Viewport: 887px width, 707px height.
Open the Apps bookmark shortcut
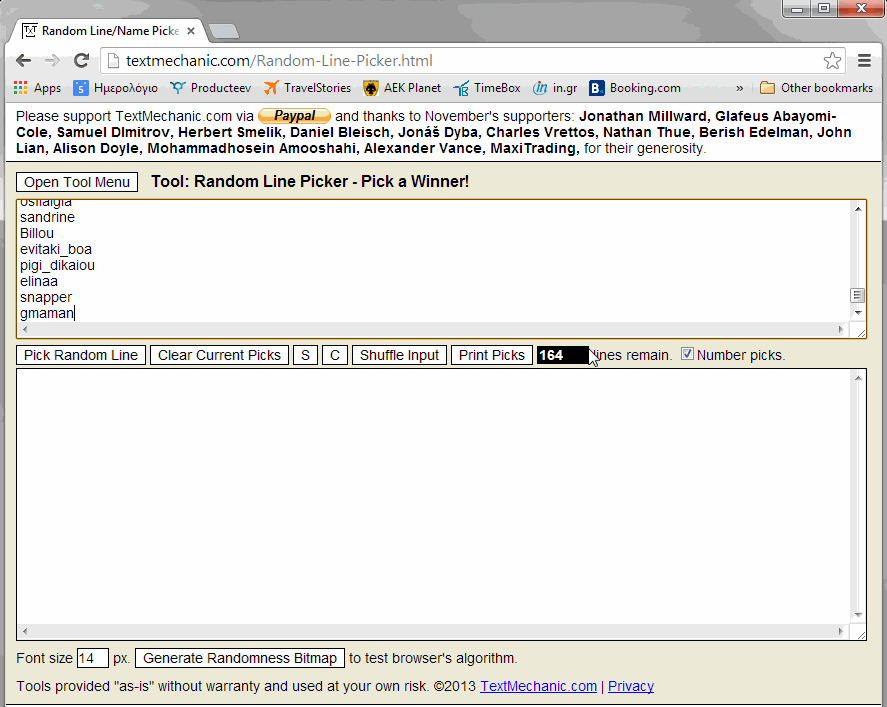[37, 88]
